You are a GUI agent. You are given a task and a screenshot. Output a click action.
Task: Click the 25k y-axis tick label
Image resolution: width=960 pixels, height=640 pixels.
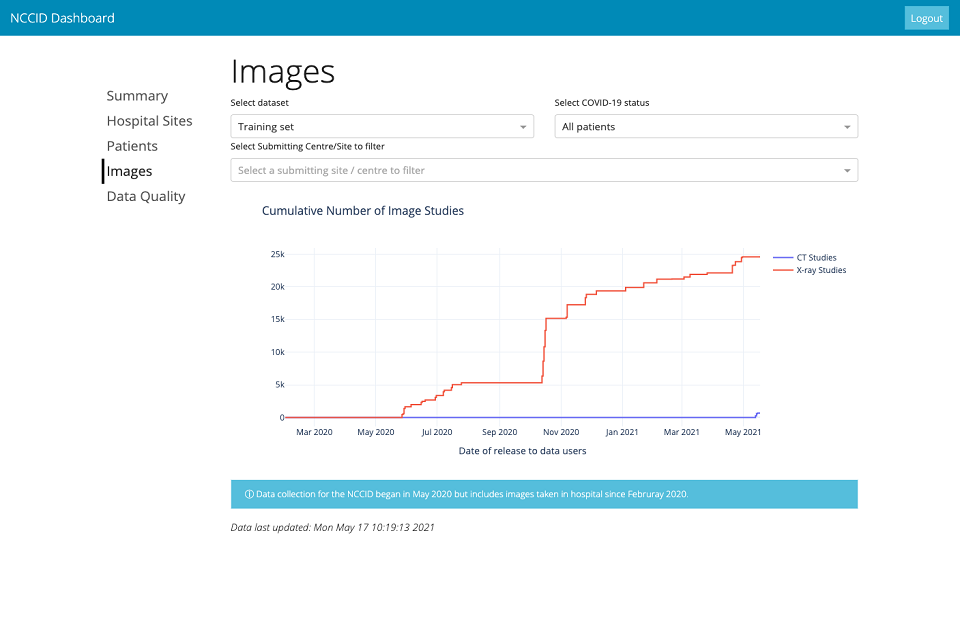click(277, 254)
